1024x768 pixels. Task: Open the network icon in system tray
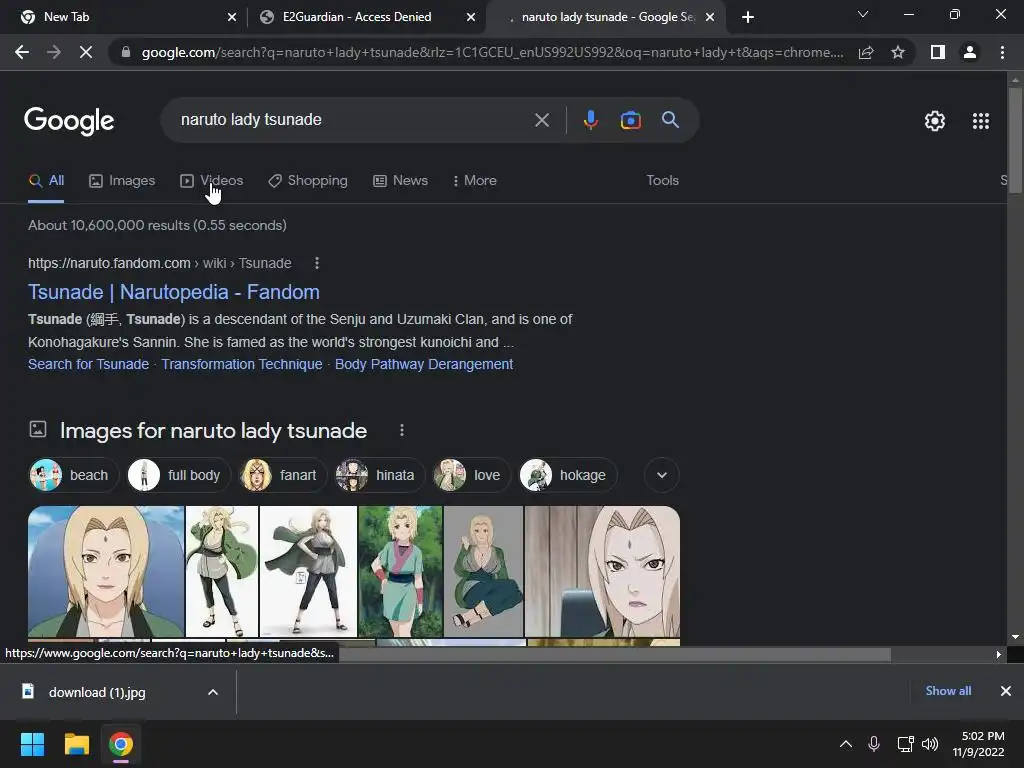point(905,744)
